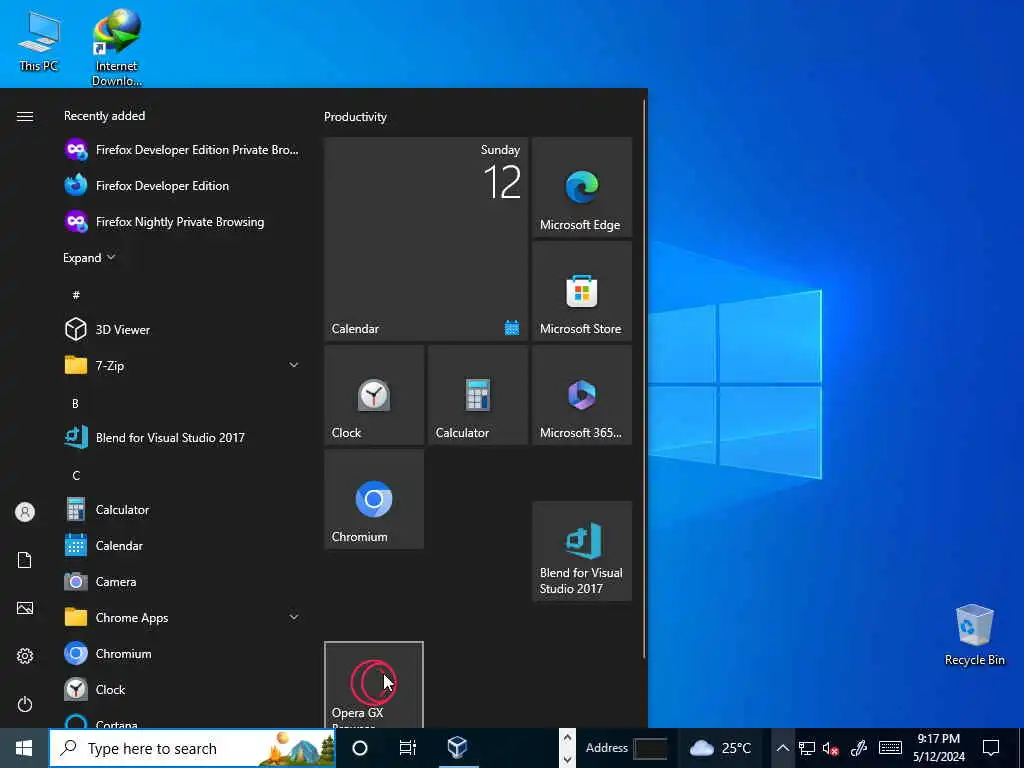Jump to the # letter index
This screenshot has height=768, width=1024.
(76, 295)
